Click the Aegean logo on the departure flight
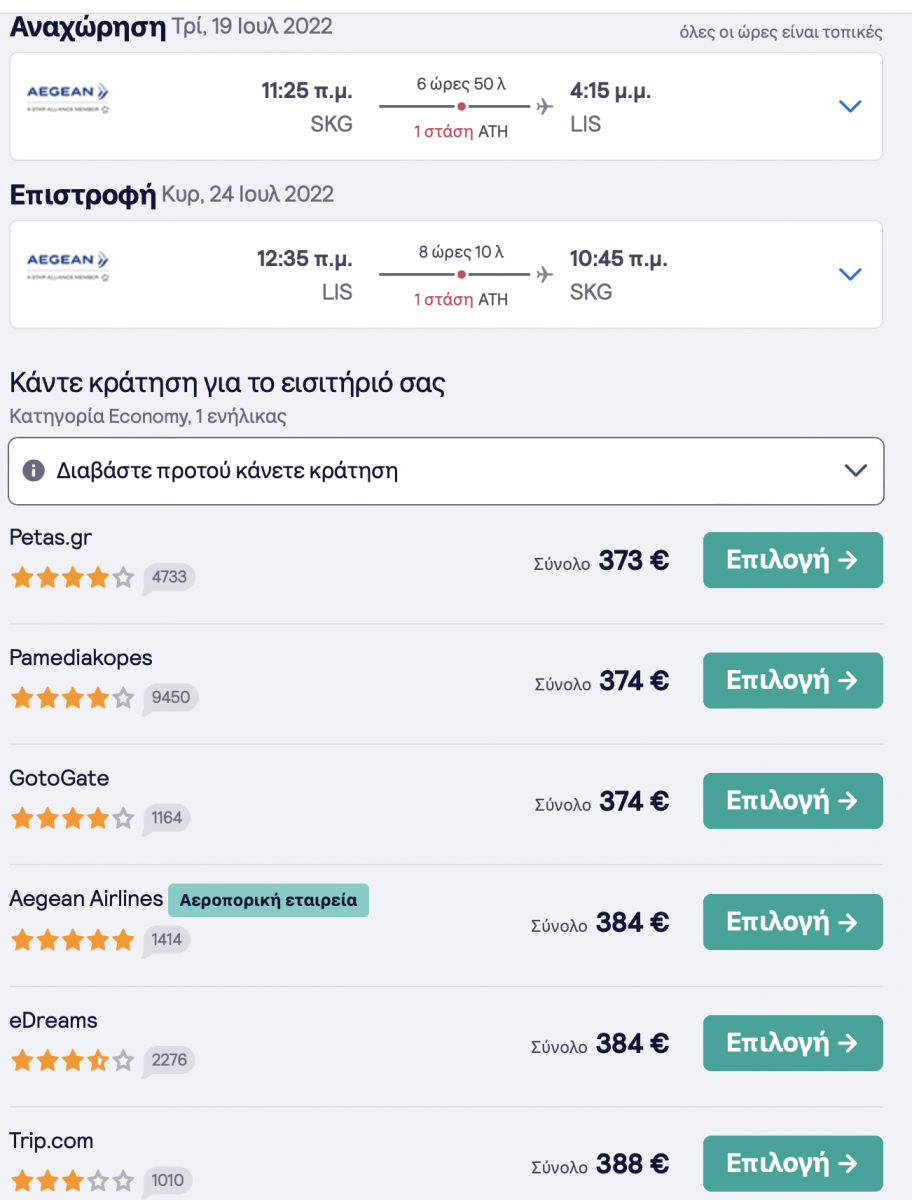 67,96
